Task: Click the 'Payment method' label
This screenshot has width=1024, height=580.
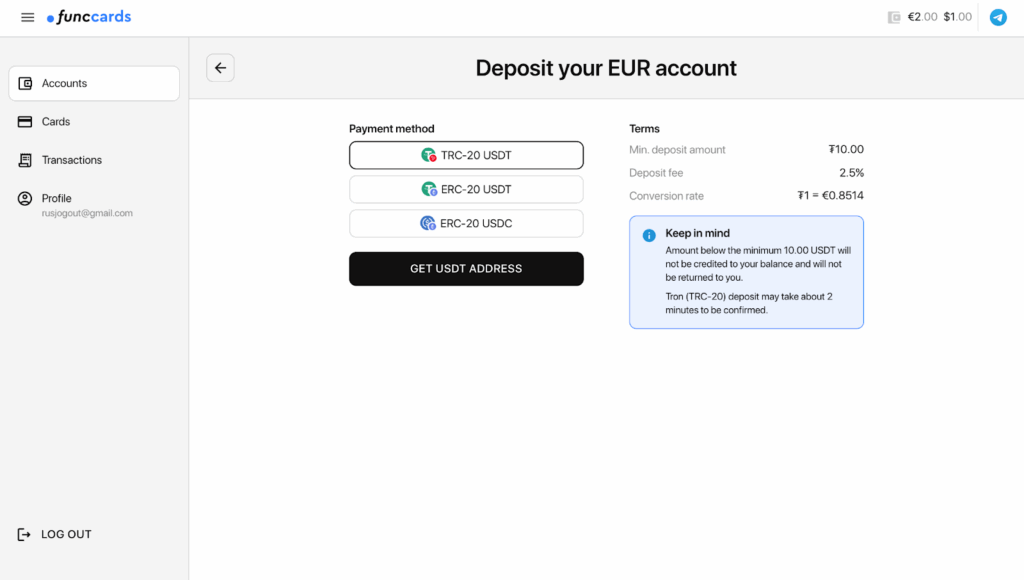Action: point(392,129)
